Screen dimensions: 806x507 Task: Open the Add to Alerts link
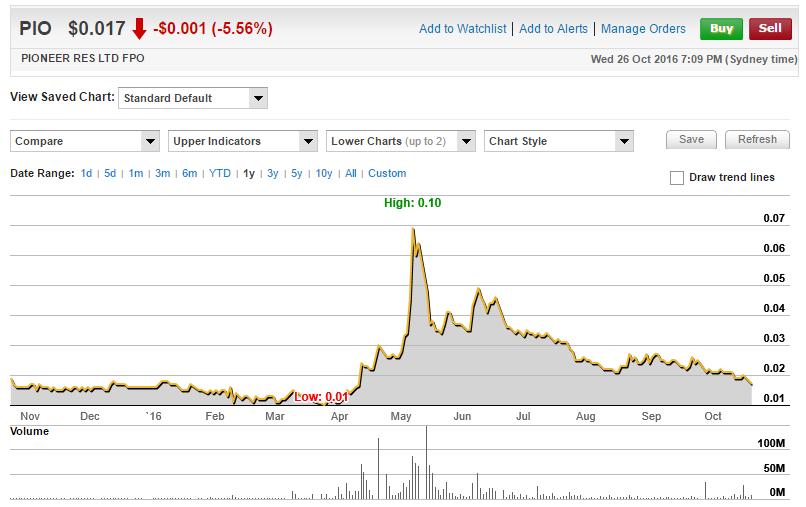pos(553,29)
